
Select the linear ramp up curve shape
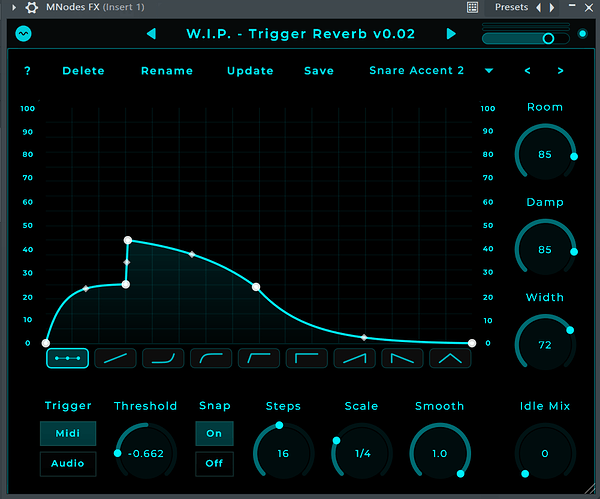pyautogui.click(x=115, y=358)
